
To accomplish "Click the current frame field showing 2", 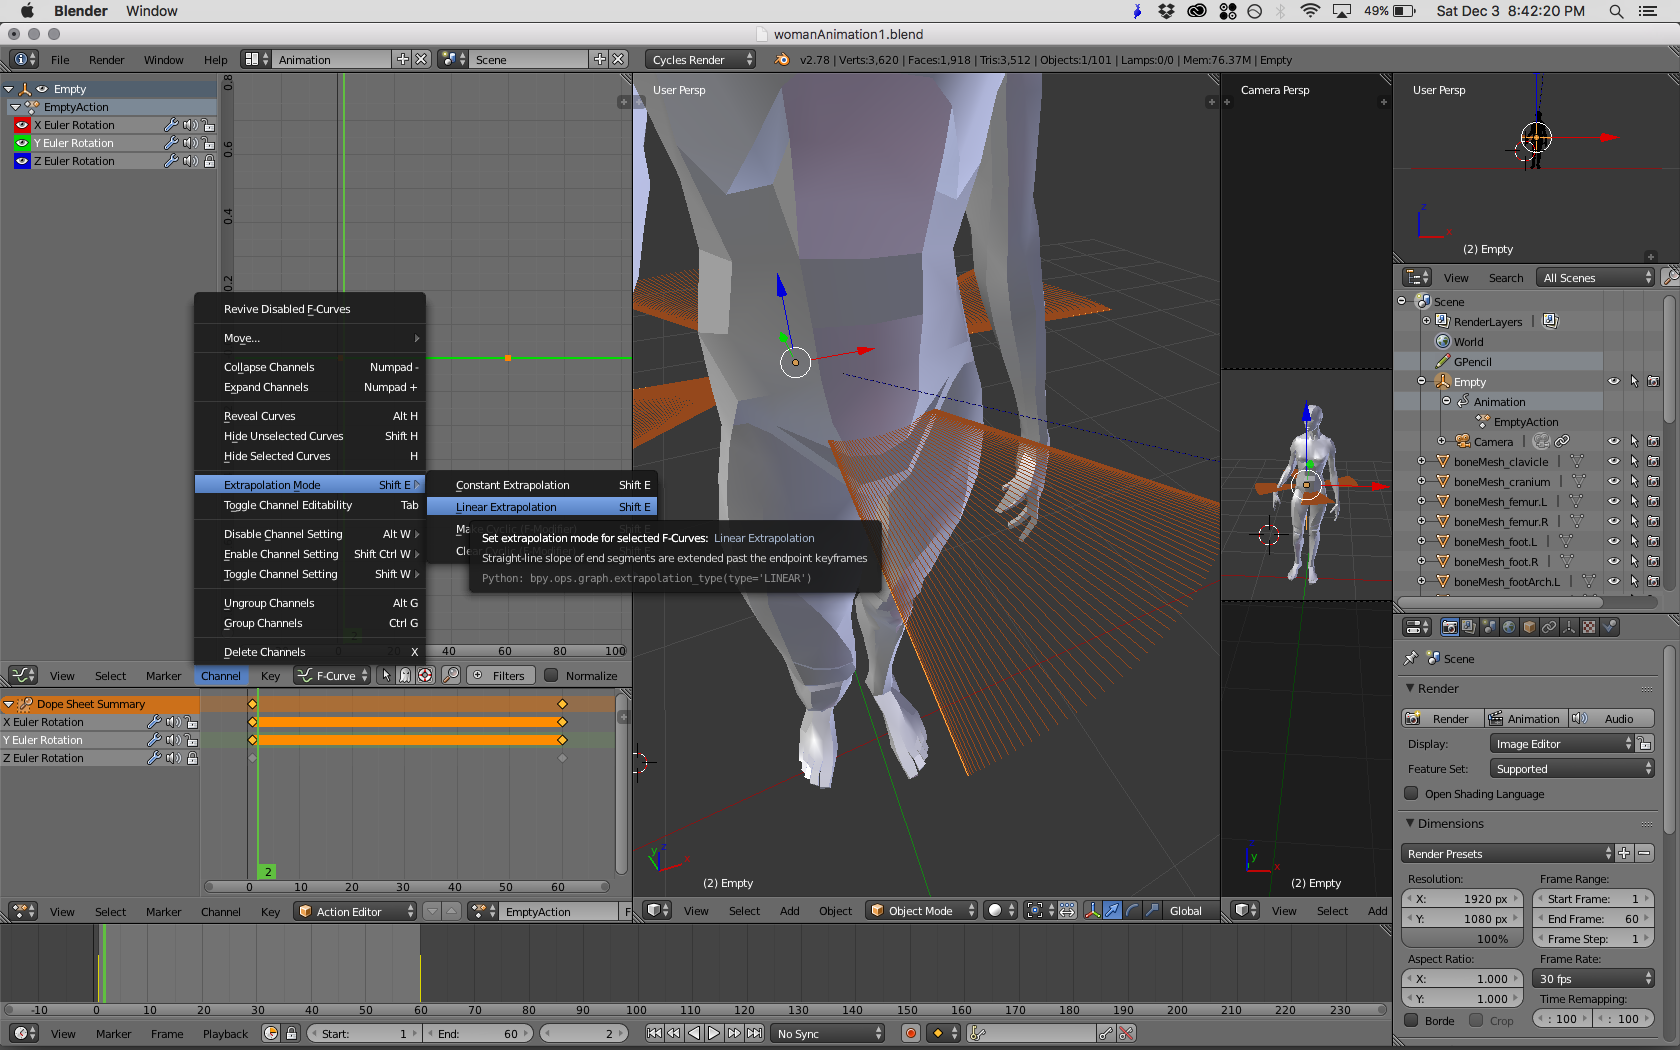I will 584,1034.
